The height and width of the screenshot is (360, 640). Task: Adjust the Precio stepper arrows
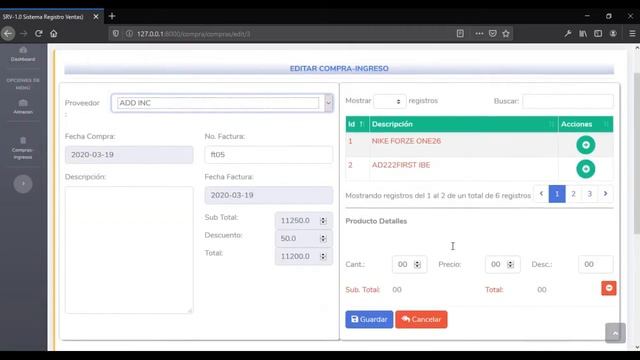pyautogui.click(x=510, y=264)
